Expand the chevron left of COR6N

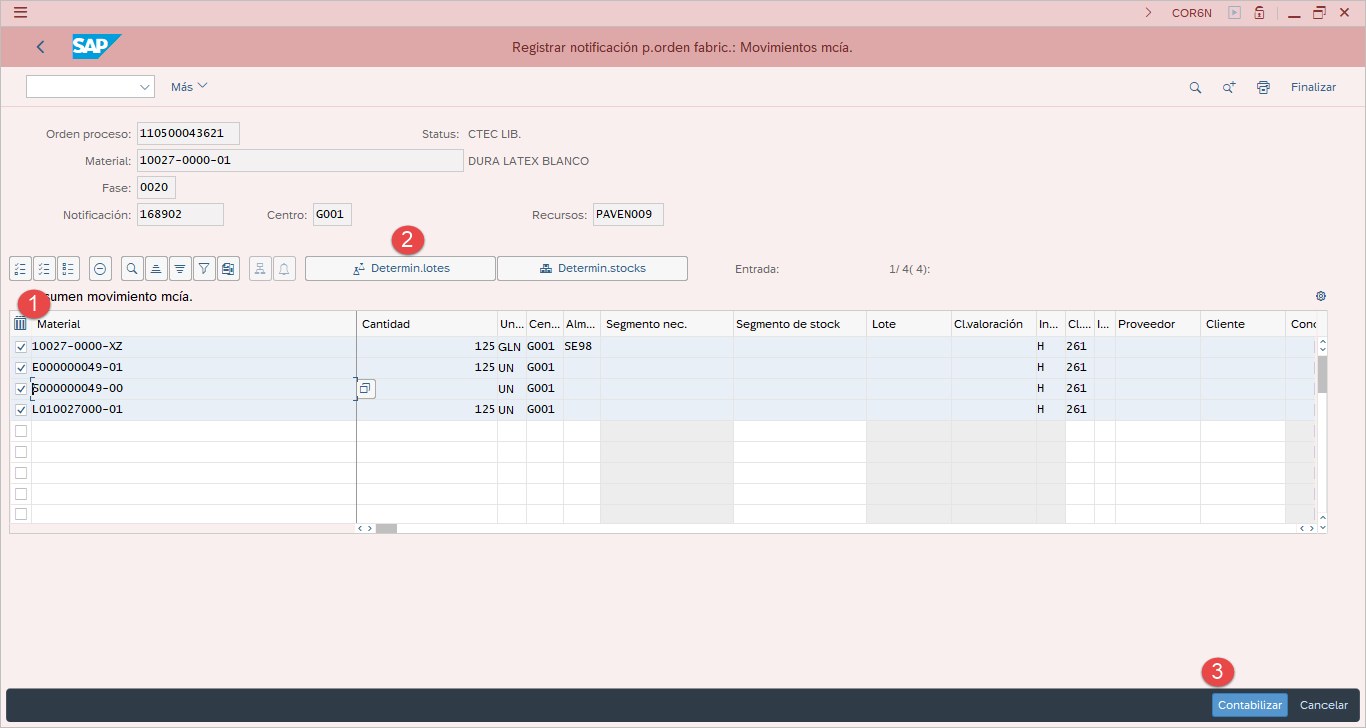click(x=1149, y=13)
